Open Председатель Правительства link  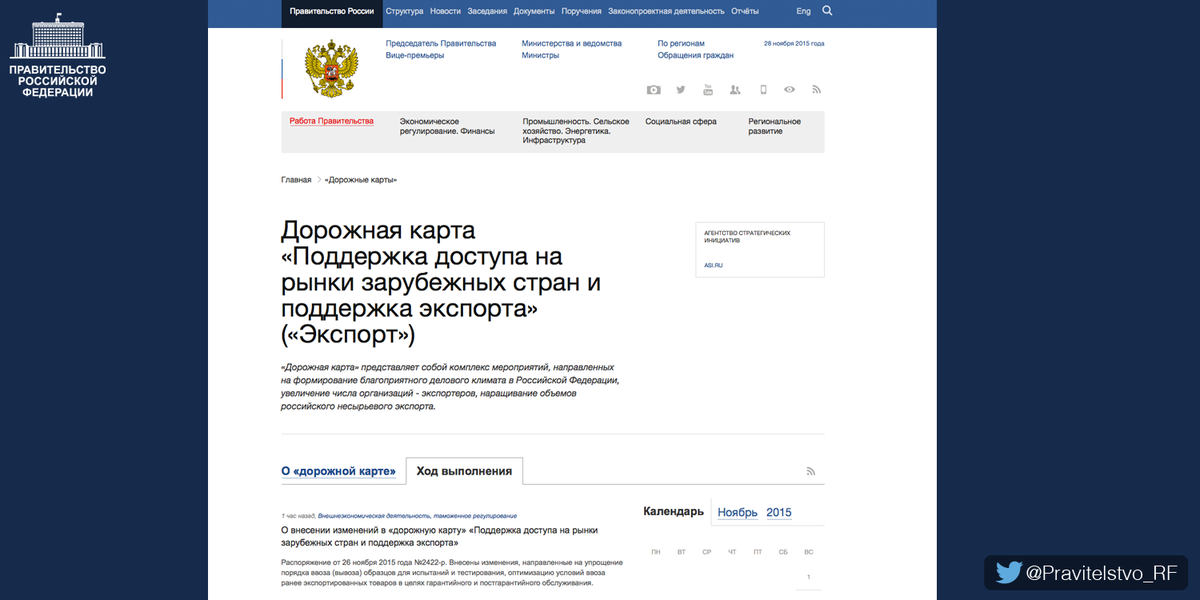[441, 43]
